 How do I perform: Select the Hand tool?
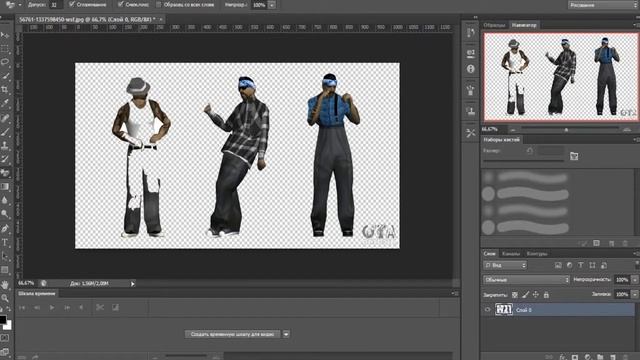click(x=5, y=284)
